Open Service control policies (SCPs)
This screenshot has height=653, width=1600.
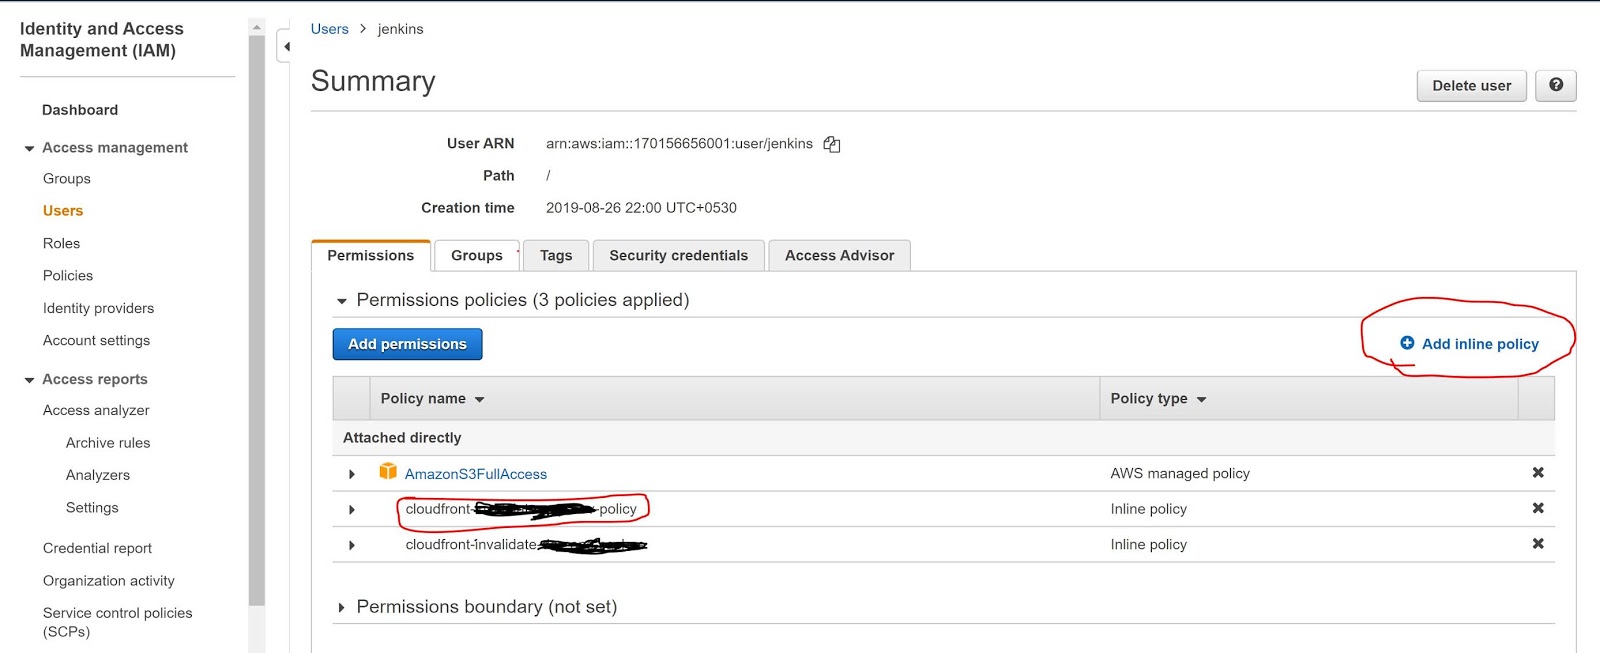pyautogui.click(x=117, y=622)
